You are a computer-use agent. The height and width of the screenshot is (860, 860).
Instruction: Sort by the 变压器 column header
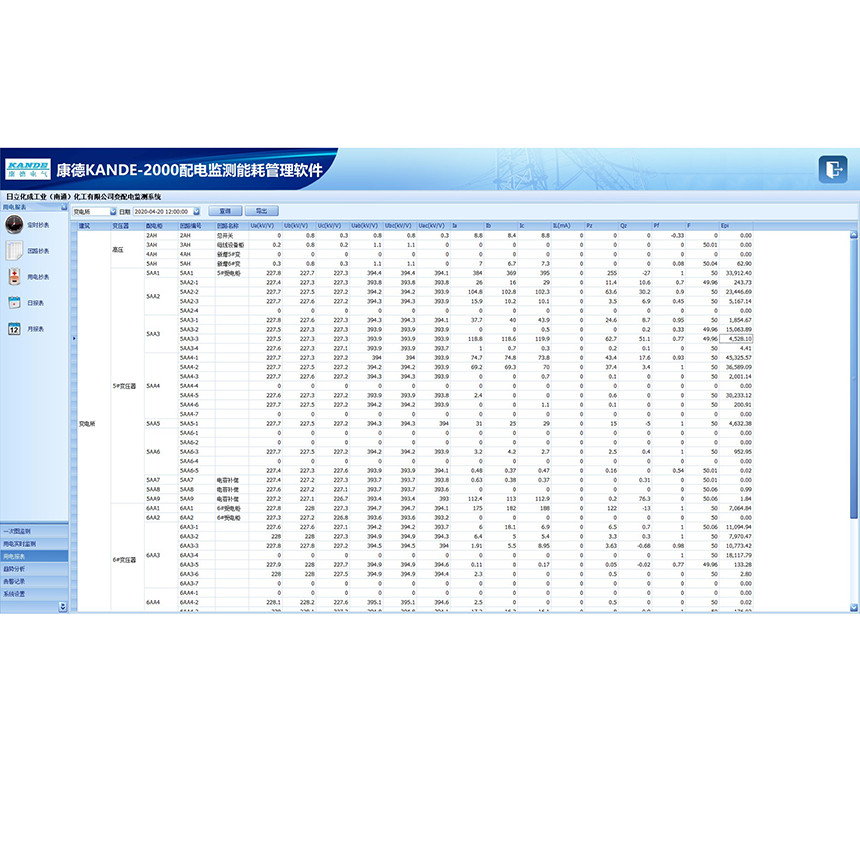coord(127,226)
